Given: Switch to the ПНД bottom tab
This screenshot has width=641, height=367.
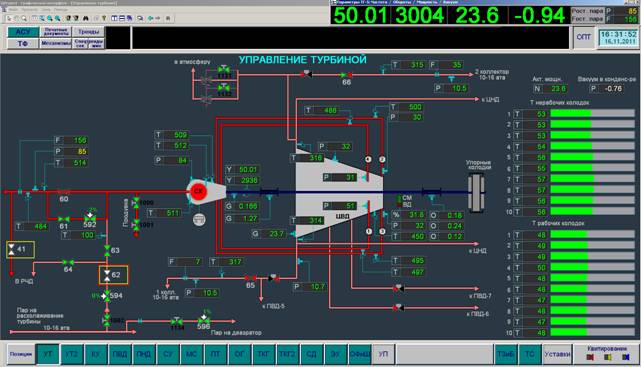Looking at the screenshot, I should (x=144, y=354).
